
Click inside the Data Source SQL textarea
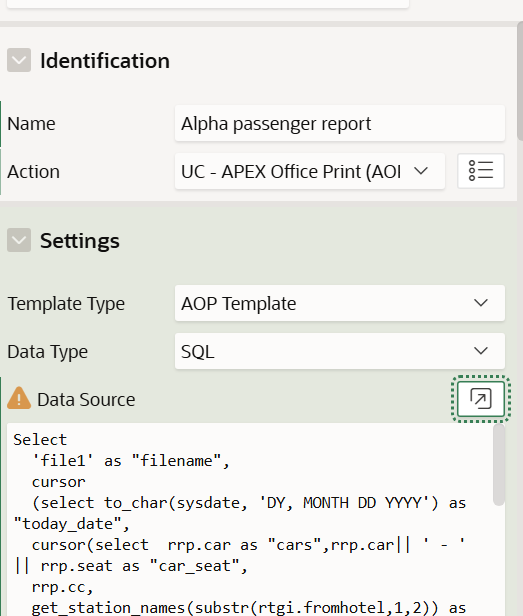click(x=251, y=519)
